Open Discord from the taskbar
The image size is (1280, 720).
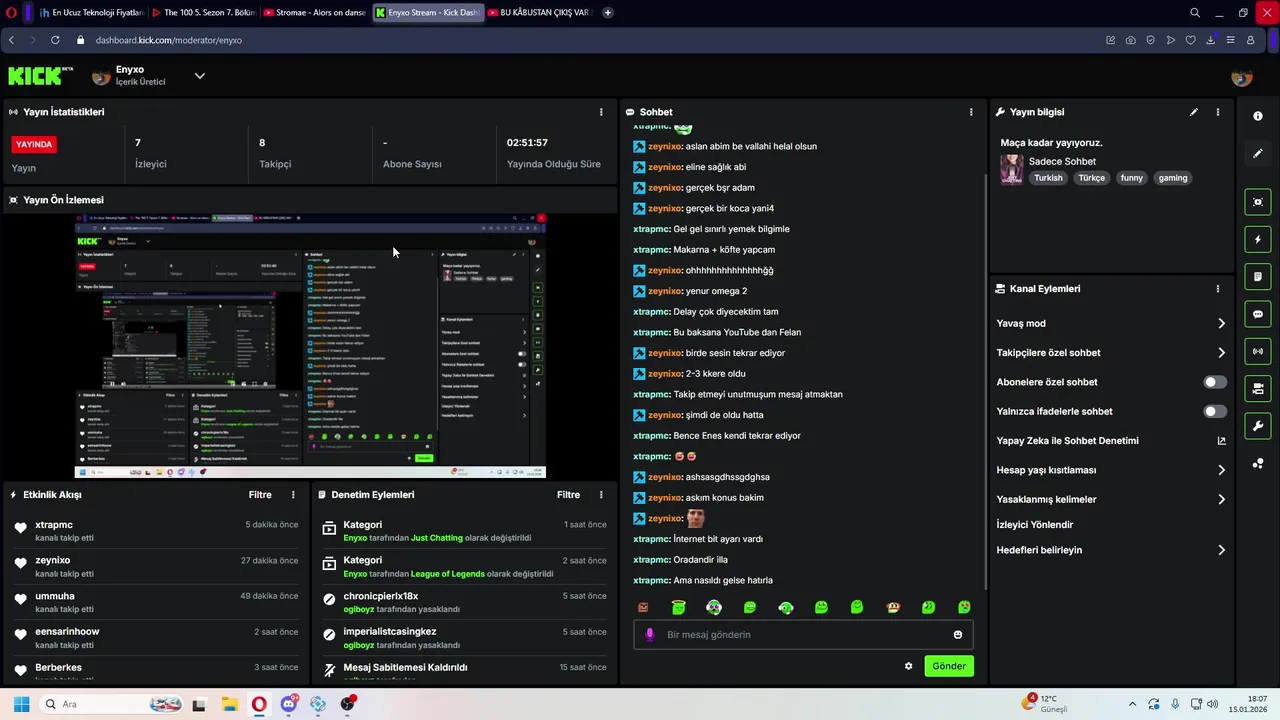click(x=289, y=704)
